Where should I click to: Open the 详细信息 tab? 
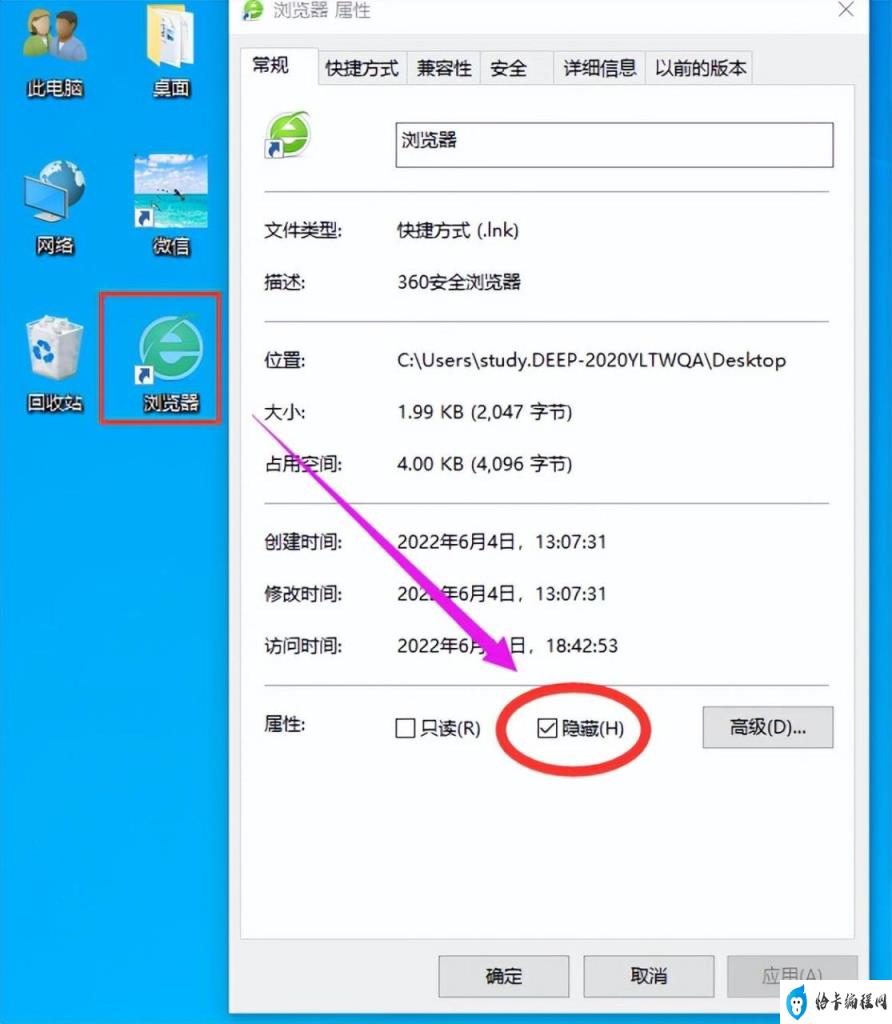pyautogui.click(x=599, y=68)
